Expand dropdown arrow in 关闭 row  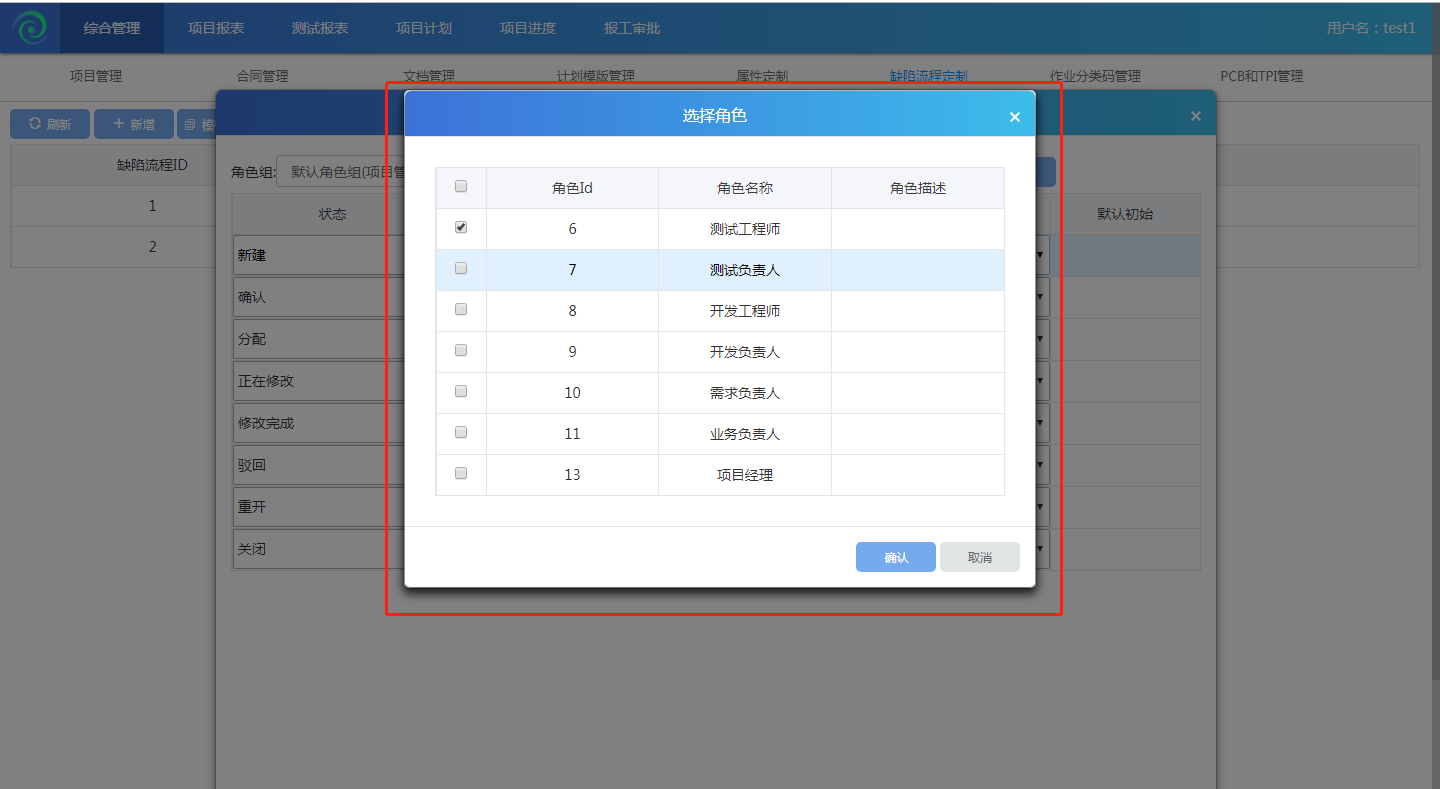tap(1040, 549)
